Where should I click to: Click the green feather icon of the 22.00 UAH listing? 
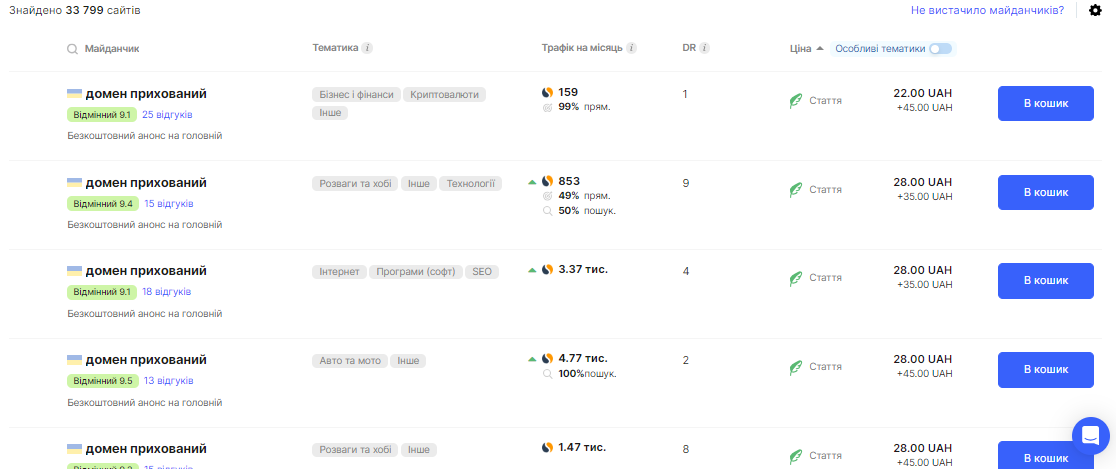coord(796,101)
